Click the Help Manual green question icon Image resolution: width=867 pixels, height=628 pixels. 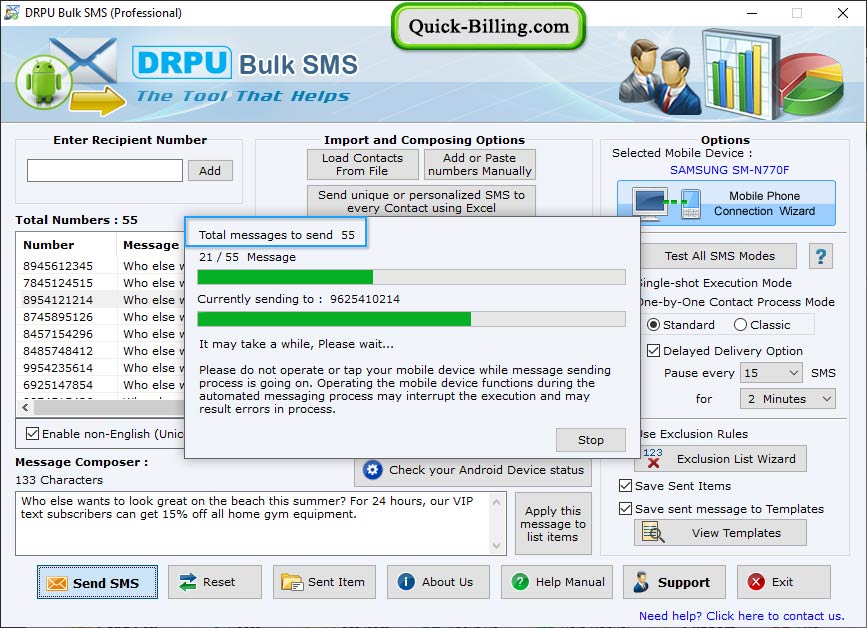[x=520, y=582]
